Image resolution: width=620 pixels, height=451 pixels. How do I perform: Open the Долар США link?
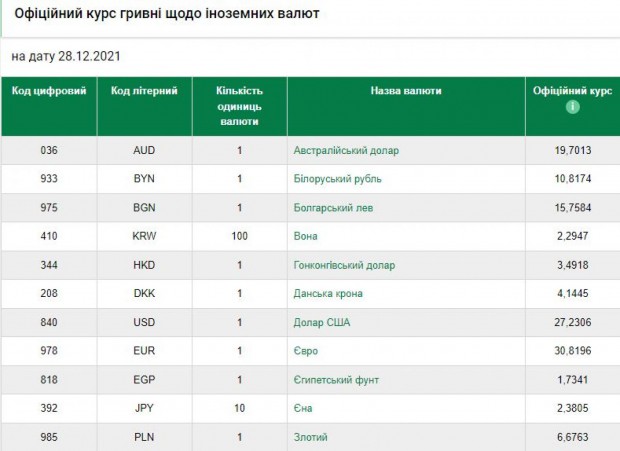pyautogui.click(x=322, y=323)
